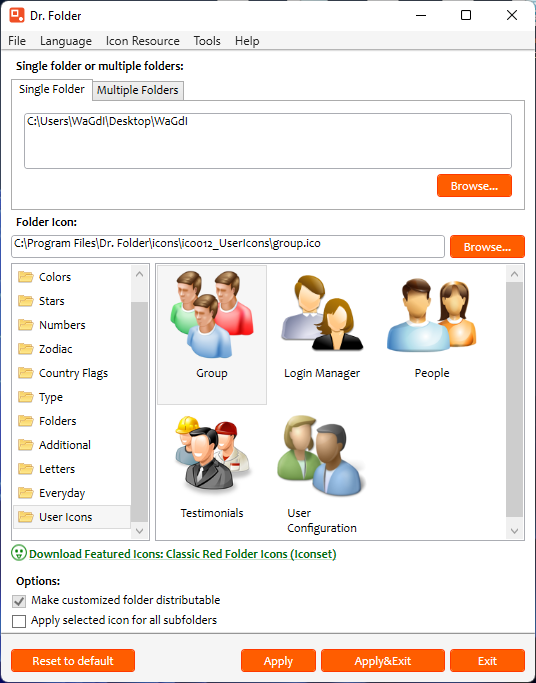Enable Apply selected icon for all subfolders
The height and width of the screenshot is (683, 536).
click(x=19, y=621)
